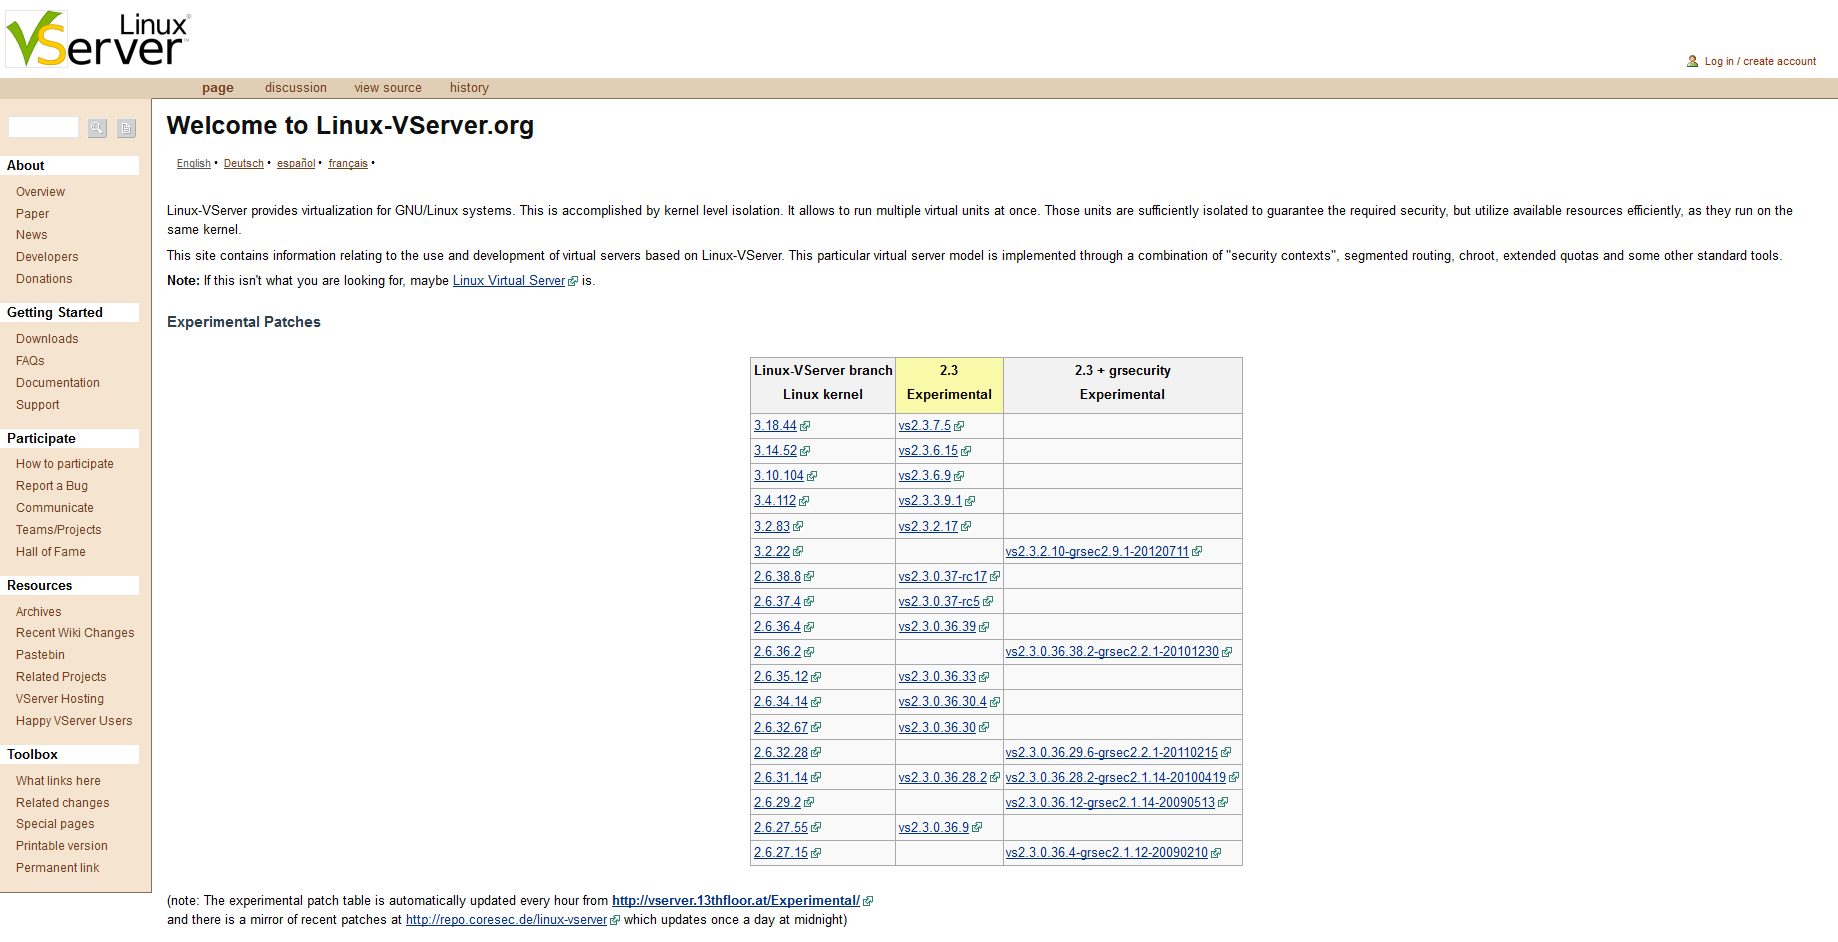Open Downloads in the sidebar
Viewport: 1838px width, 942px height.
click(x=47, y=339)
